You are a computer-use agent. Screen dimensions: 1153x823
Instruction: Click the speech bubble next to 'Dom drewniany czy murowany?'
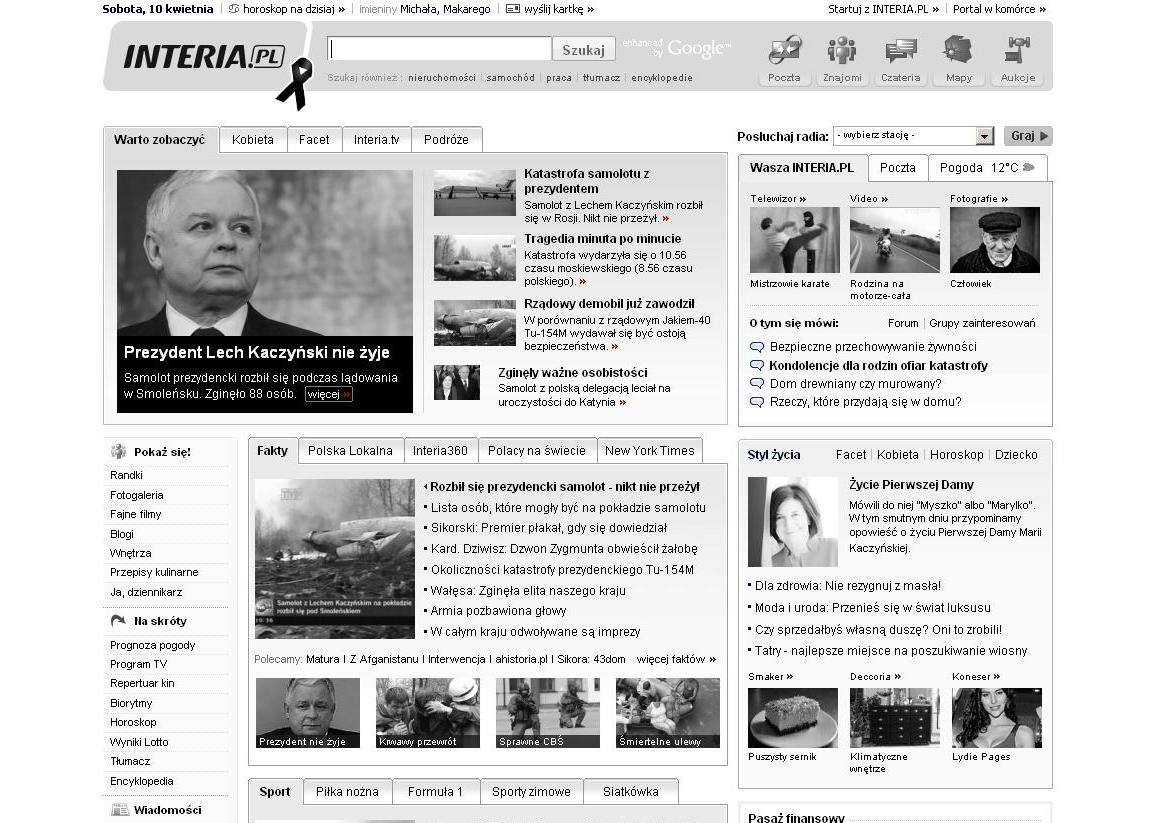click(x=756, y=383)
